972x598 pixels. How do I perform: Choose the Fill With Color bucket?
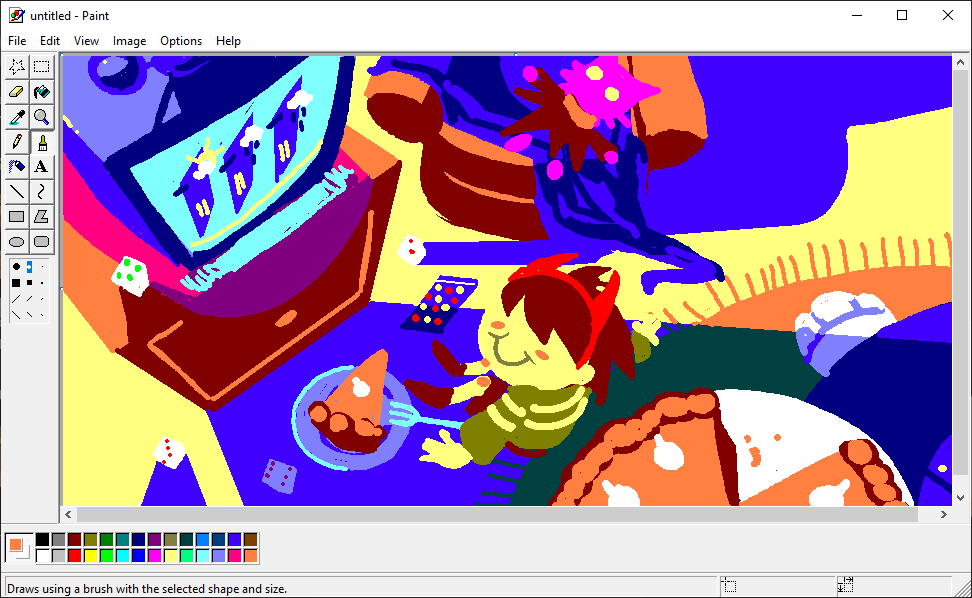coord(42,92)
